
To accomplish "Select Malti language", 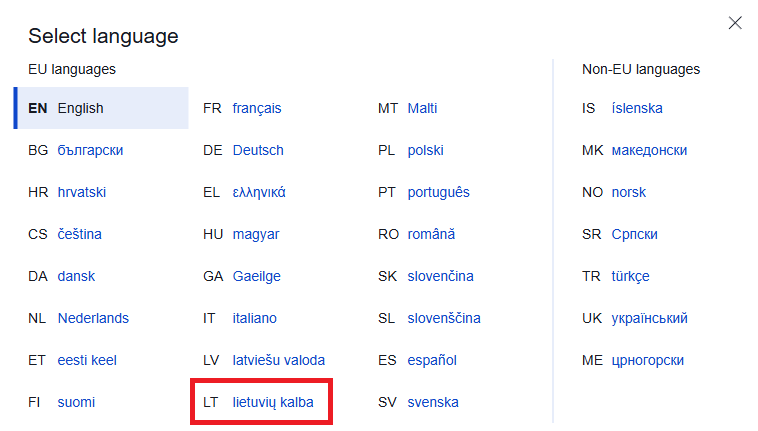I will pos(422,108).
